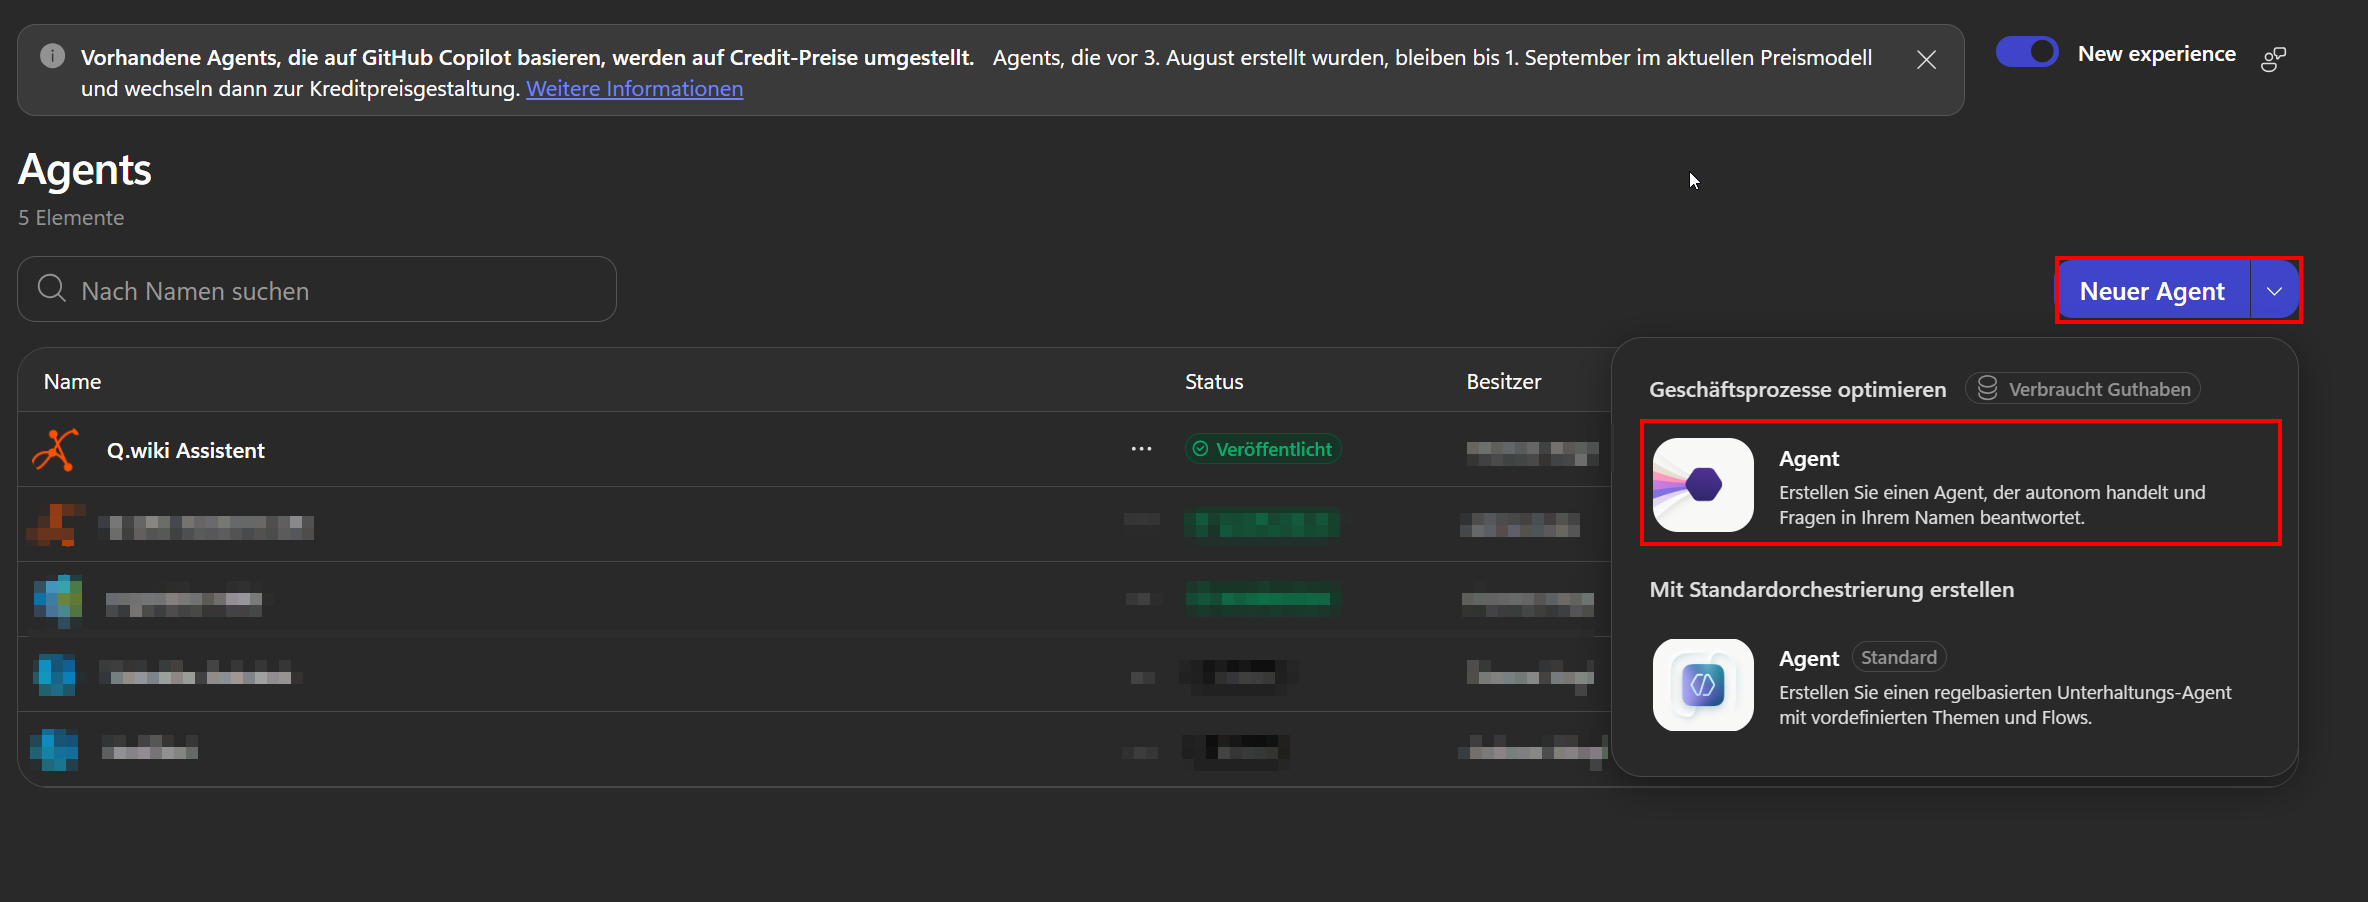Screen dimensions: 2368x902
Task: Click the info icon in notification banner
Action: (52, 56)
